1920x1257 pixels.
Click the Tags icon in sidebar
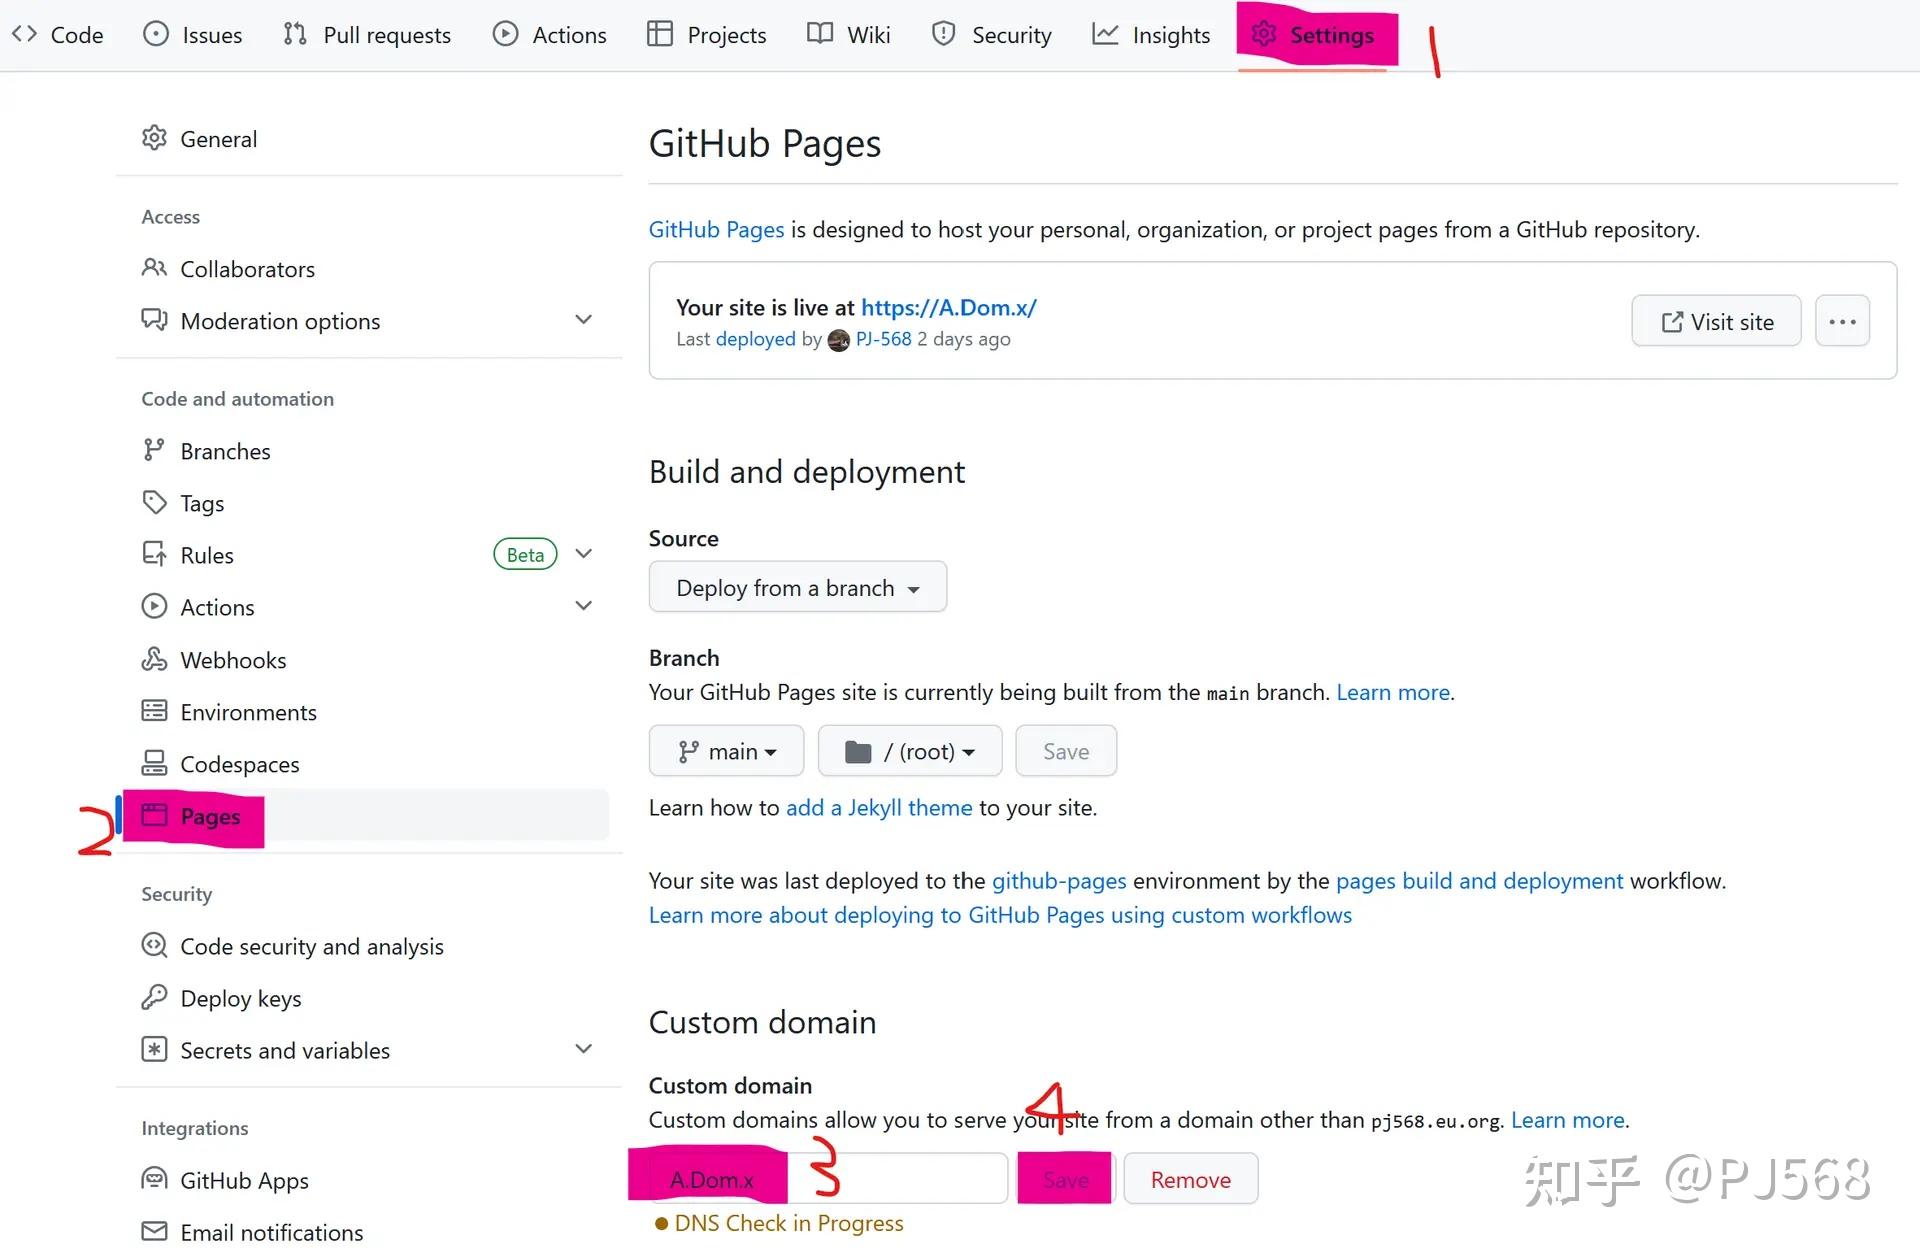[x=153, y=502]
